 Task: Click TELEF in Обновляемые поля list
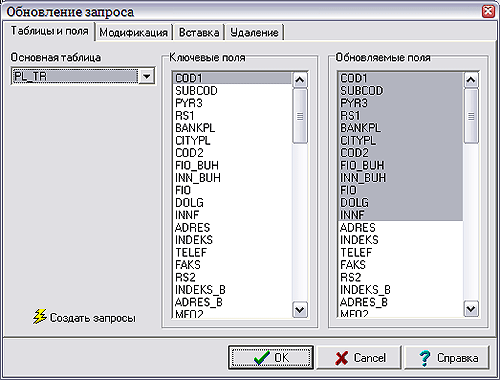tap(401, 252)
